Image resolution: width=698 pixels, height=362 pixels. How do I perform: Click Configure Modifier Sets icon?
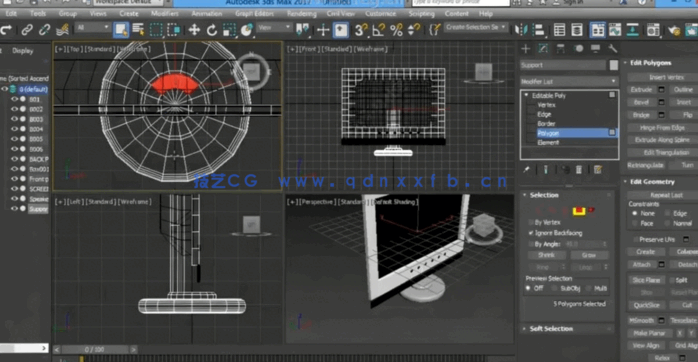[x=598, y=170]
